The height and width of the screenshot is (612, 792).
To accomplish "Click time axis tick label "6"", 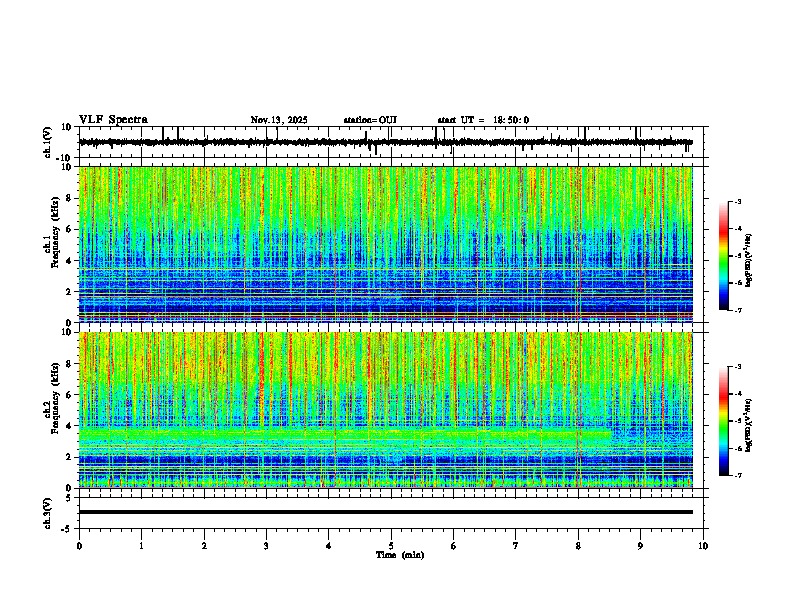I will 454,546.
